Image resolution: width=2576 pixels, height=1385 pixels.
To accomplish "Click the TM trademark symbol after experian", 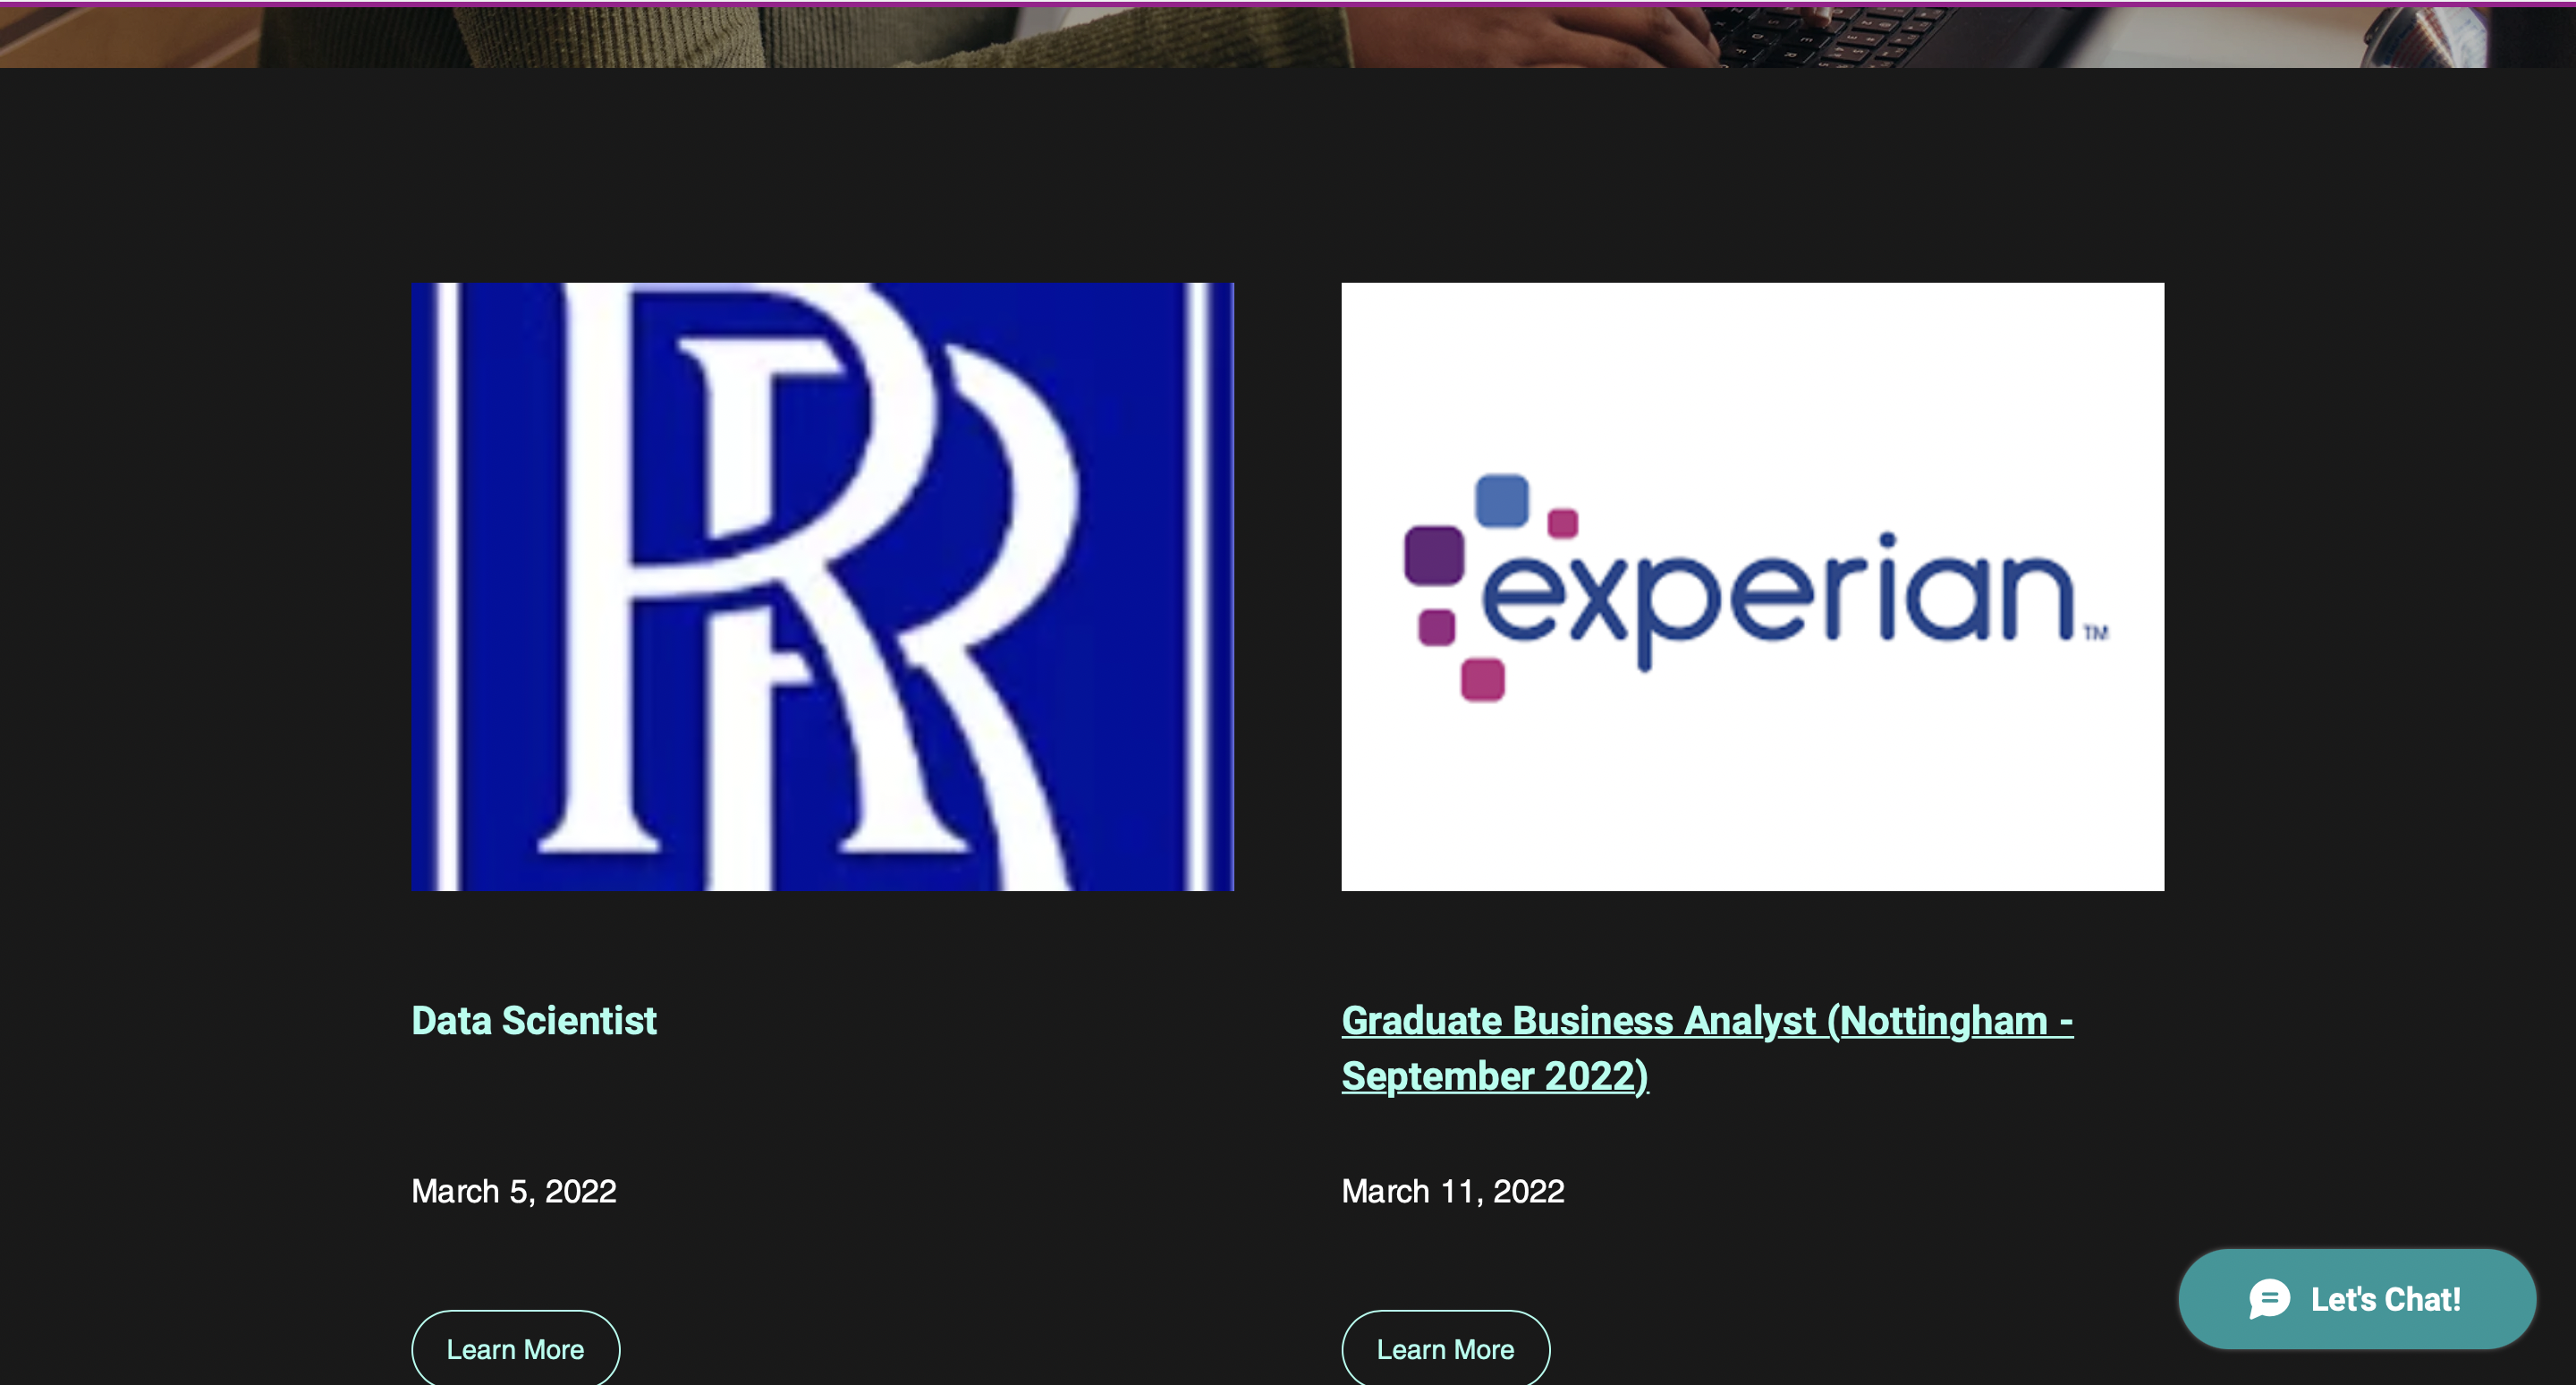I will pos(2096,632).
